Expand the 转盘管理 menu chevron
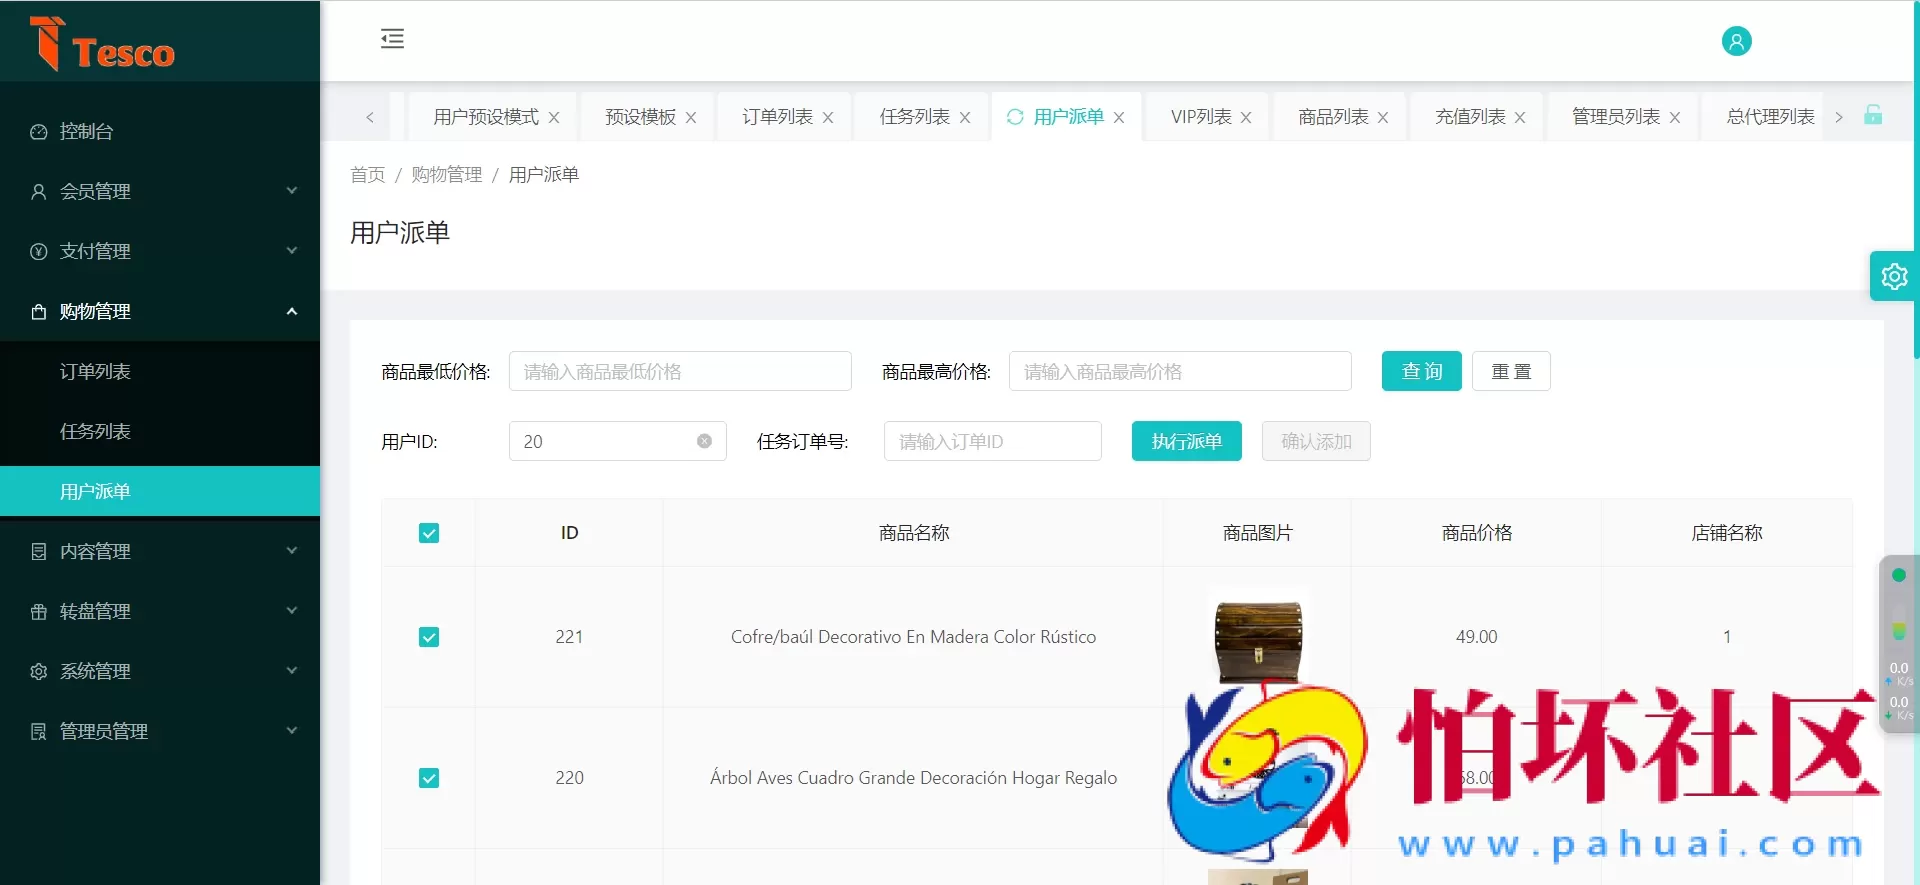1920x885 pixels. (292, 610)
